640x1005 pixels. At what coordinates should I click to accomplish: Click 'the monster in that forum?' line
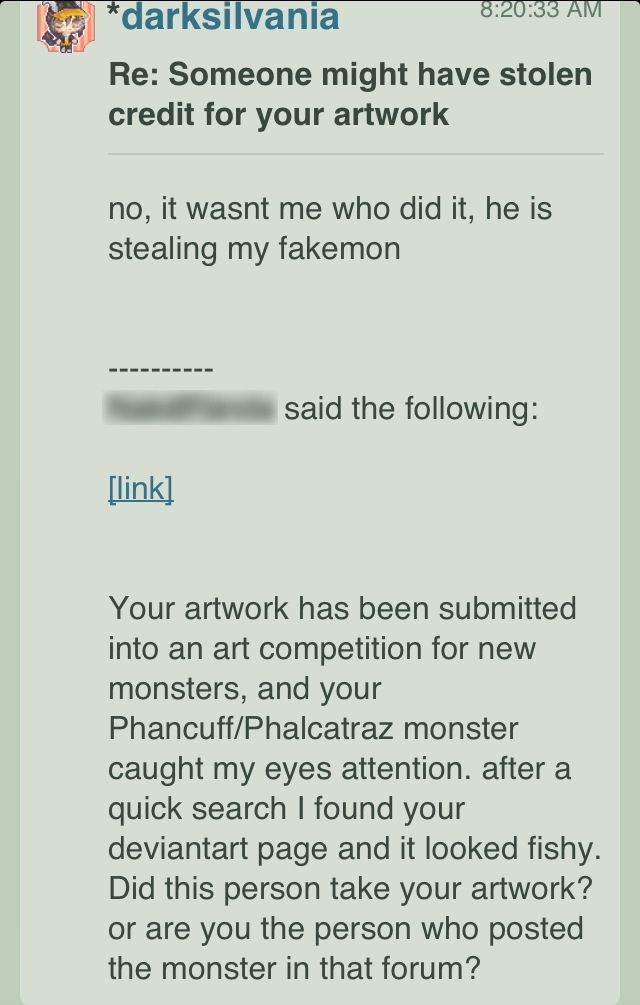click(x=294, y=968)
